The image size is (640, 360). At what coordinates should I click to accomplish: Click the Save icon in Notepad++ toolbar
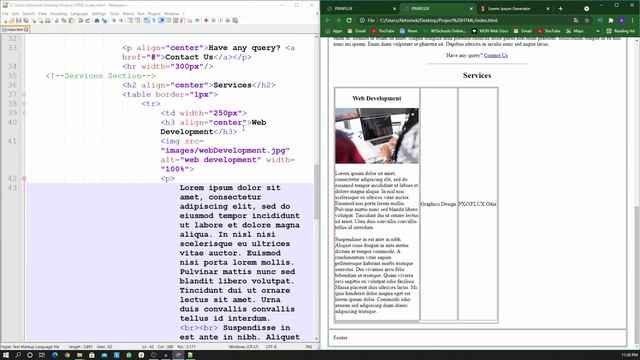pos(19,20)
